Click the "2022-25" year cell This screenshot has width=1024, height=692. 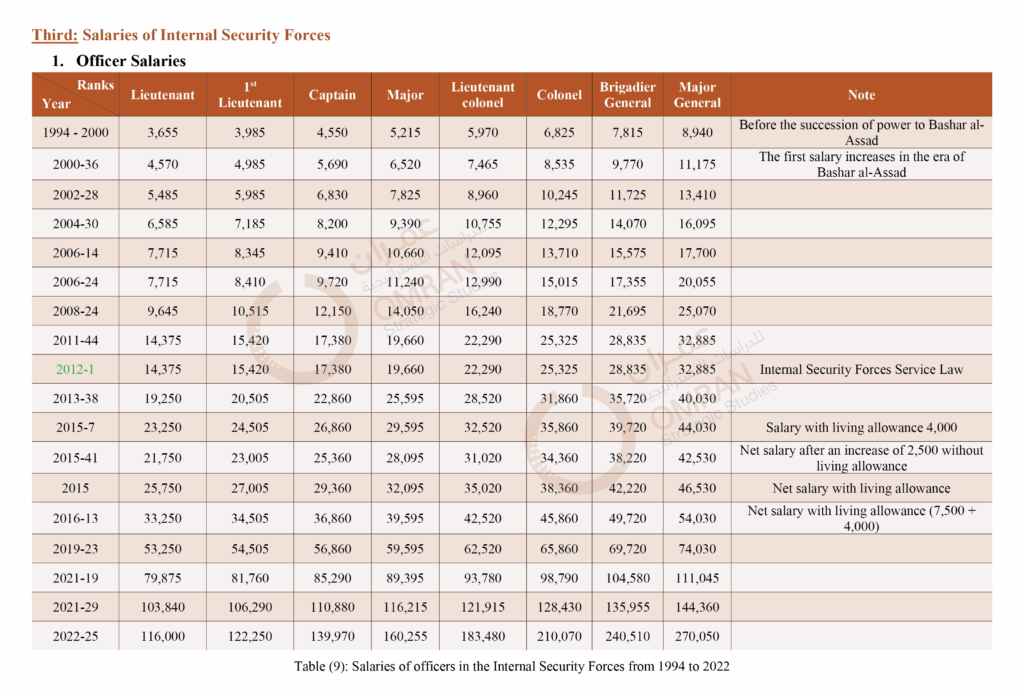pyautogui.click(x=77, y=636)
